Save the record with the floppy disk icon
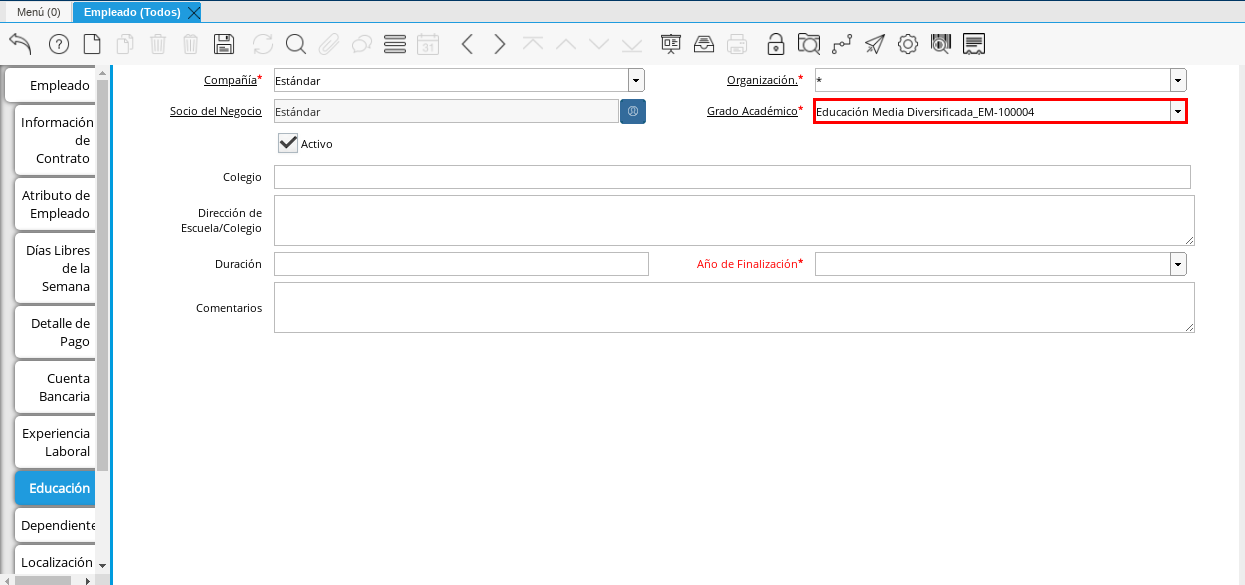The height and width of the screenshot is (585, 1245). pos(224,43)
